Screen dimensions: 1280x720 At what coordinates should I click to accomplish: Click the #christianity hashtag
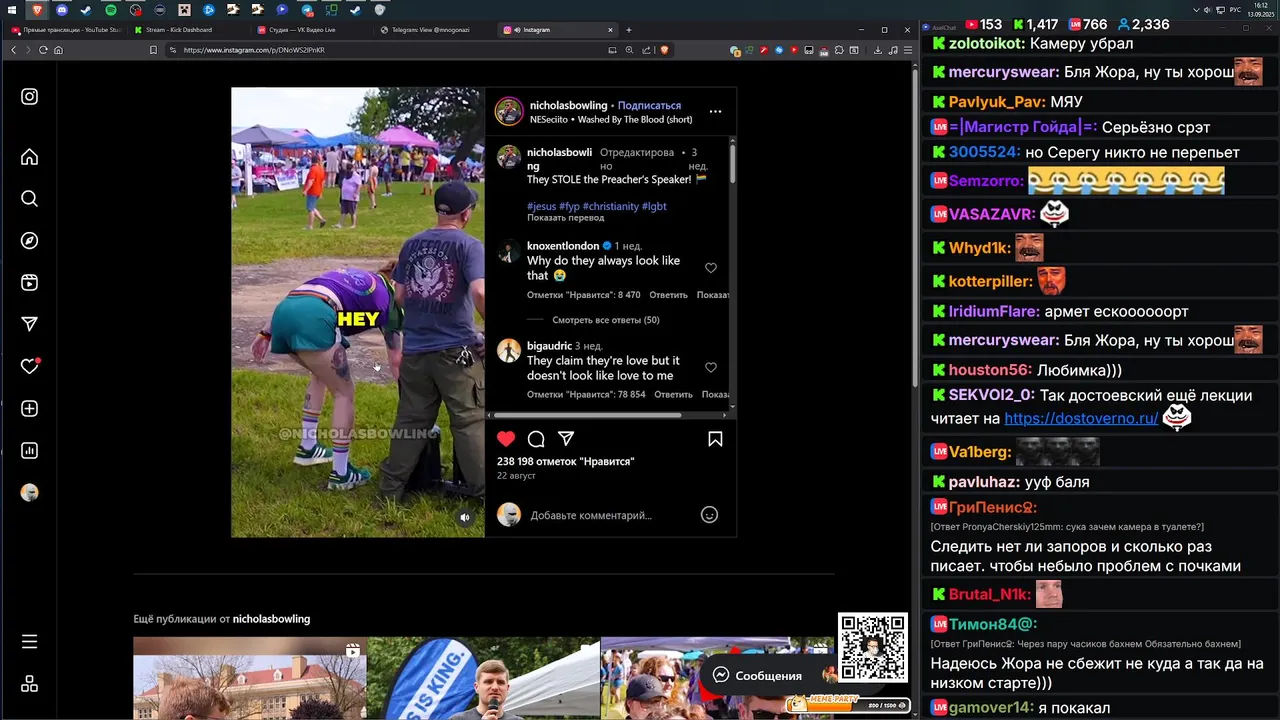[611, 206]
